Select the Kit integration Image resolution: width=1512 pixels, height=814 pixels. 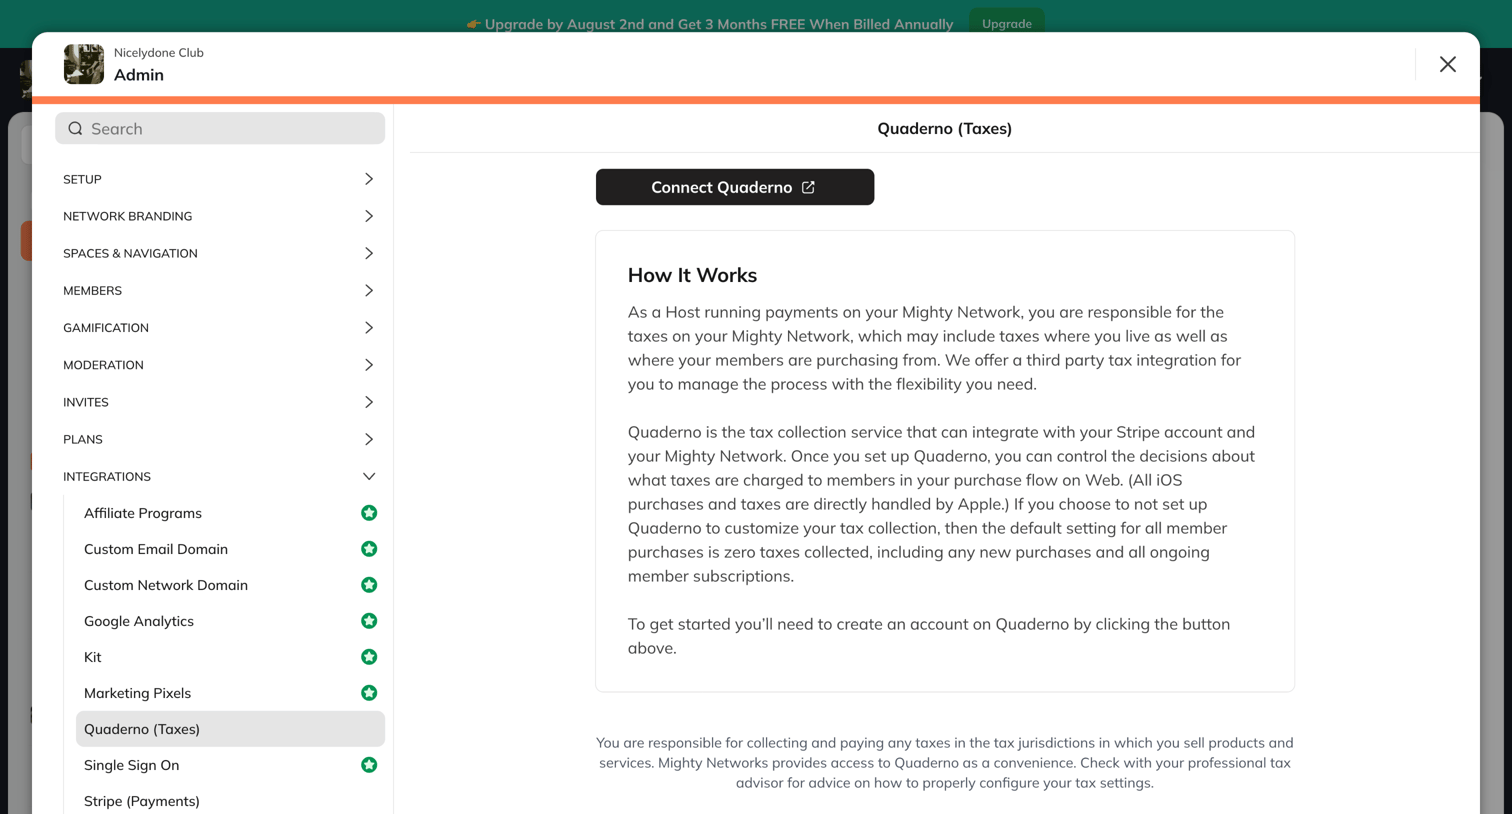230,657
